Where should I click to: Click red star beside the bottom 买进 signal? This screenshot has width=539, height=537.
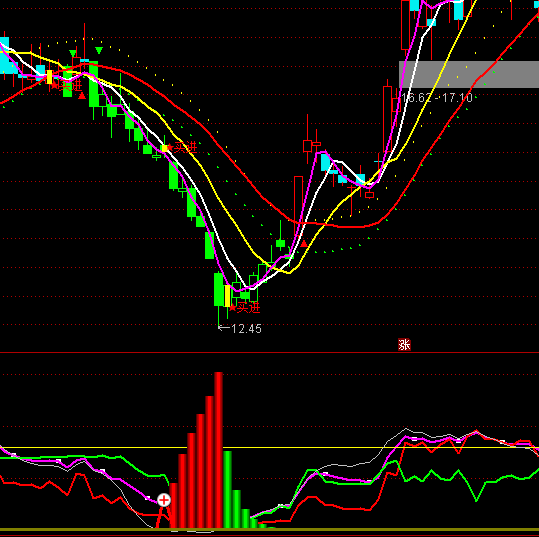click(233, 308)
